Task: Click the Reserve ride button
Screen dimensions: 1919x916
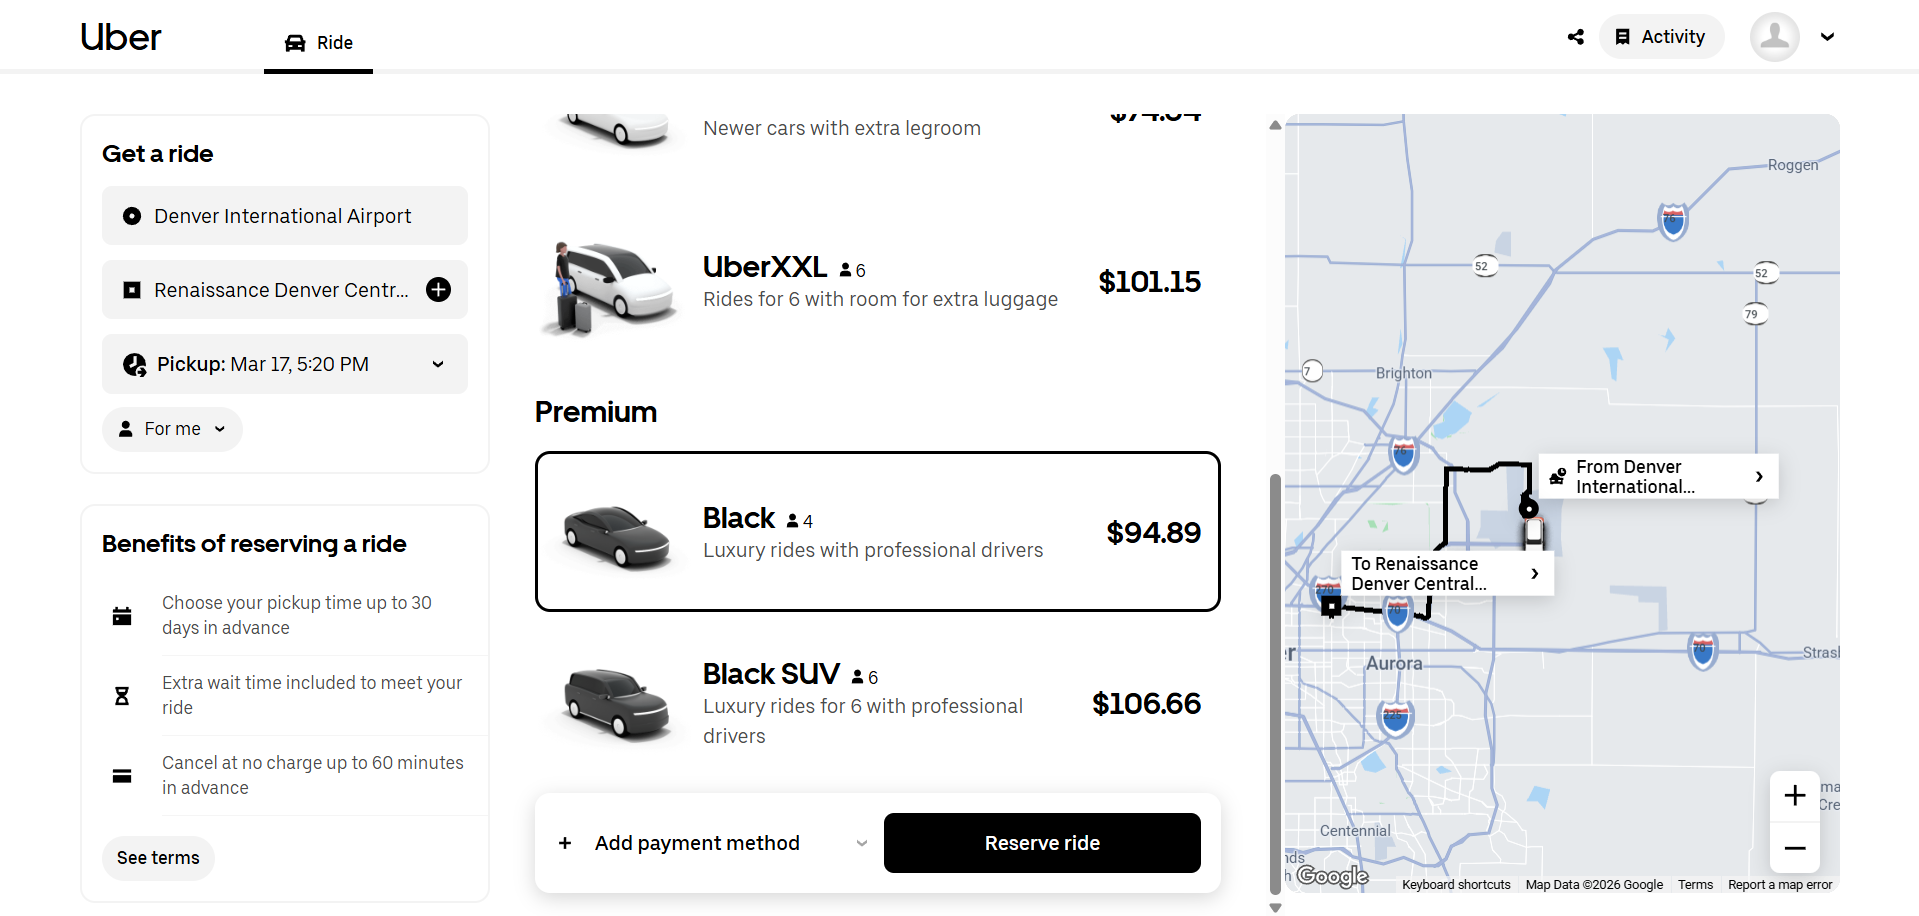Action: click(x=1042, y=843)
